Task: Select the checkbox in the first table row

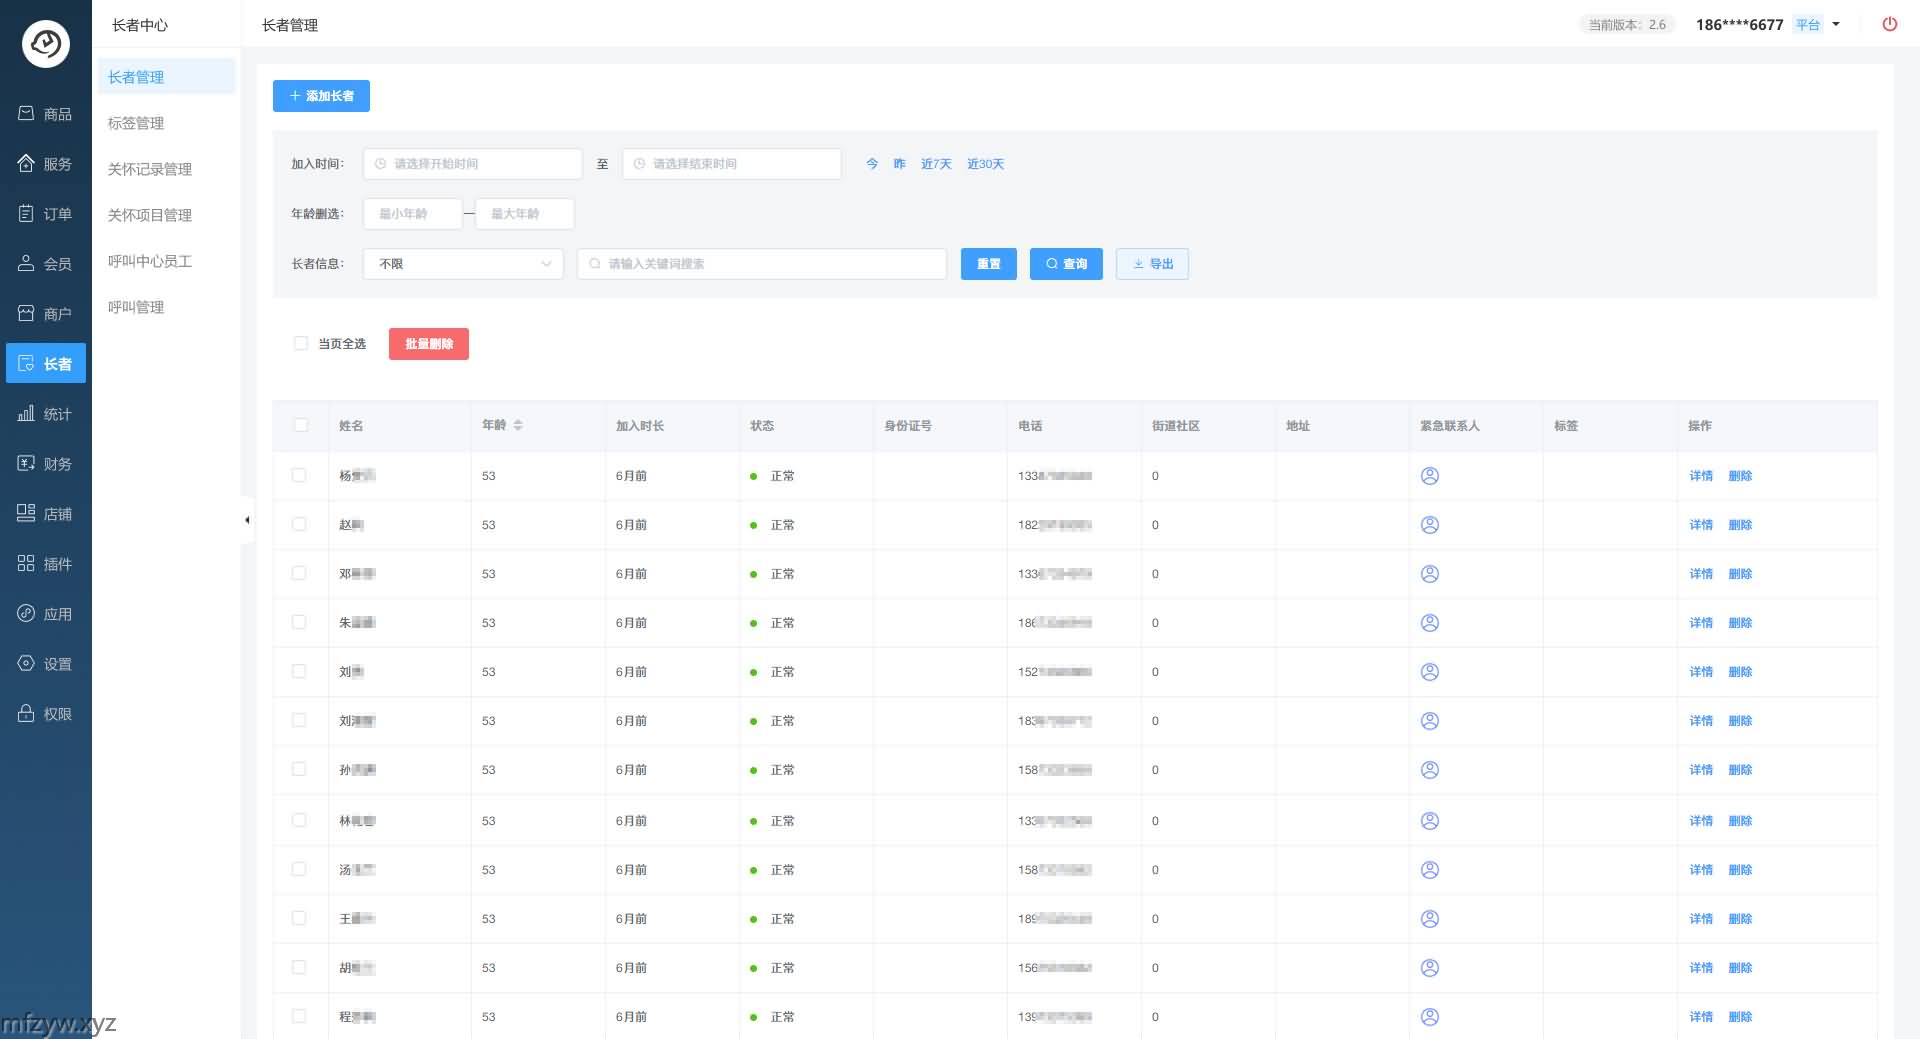Action: (299, 476)
